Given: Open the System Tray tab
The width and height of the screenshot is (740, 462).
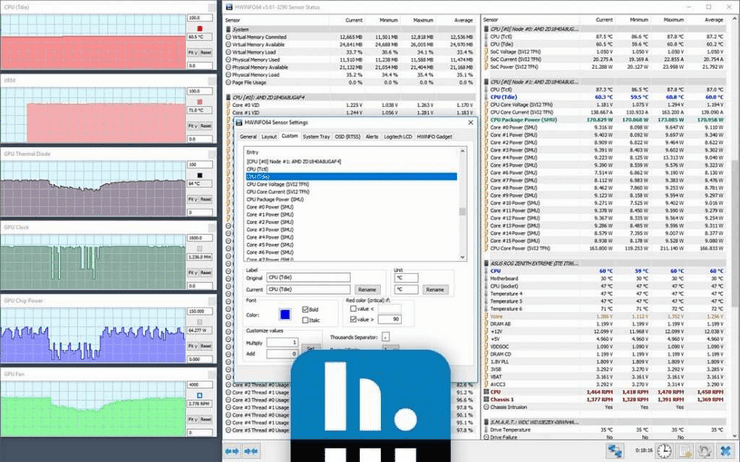Looking at the screenshot, I should (x=316, y=137).
